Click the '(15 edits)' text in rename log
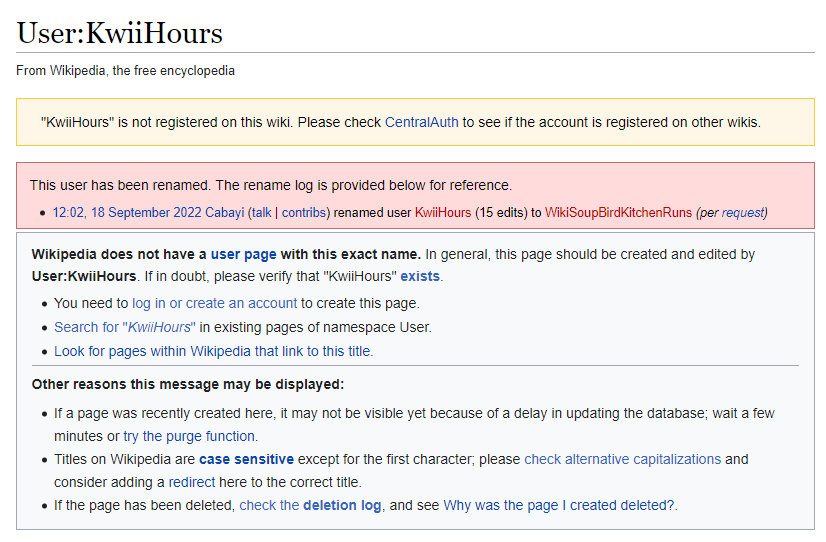826x542 pixels. 501,212
